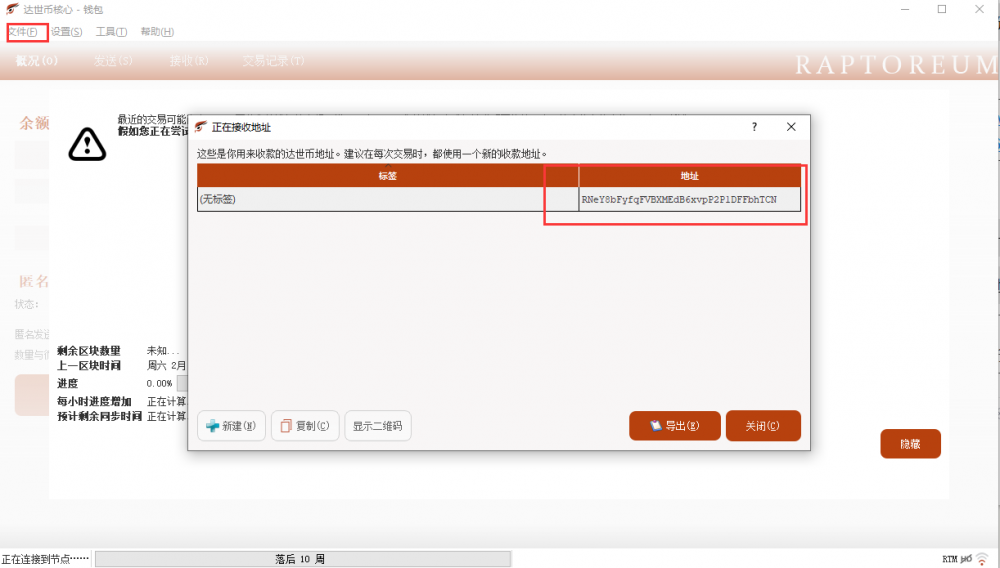Click the network connection icon in status bar
The height and width of the screenshot is (568, 1000).
coord(982,559)
